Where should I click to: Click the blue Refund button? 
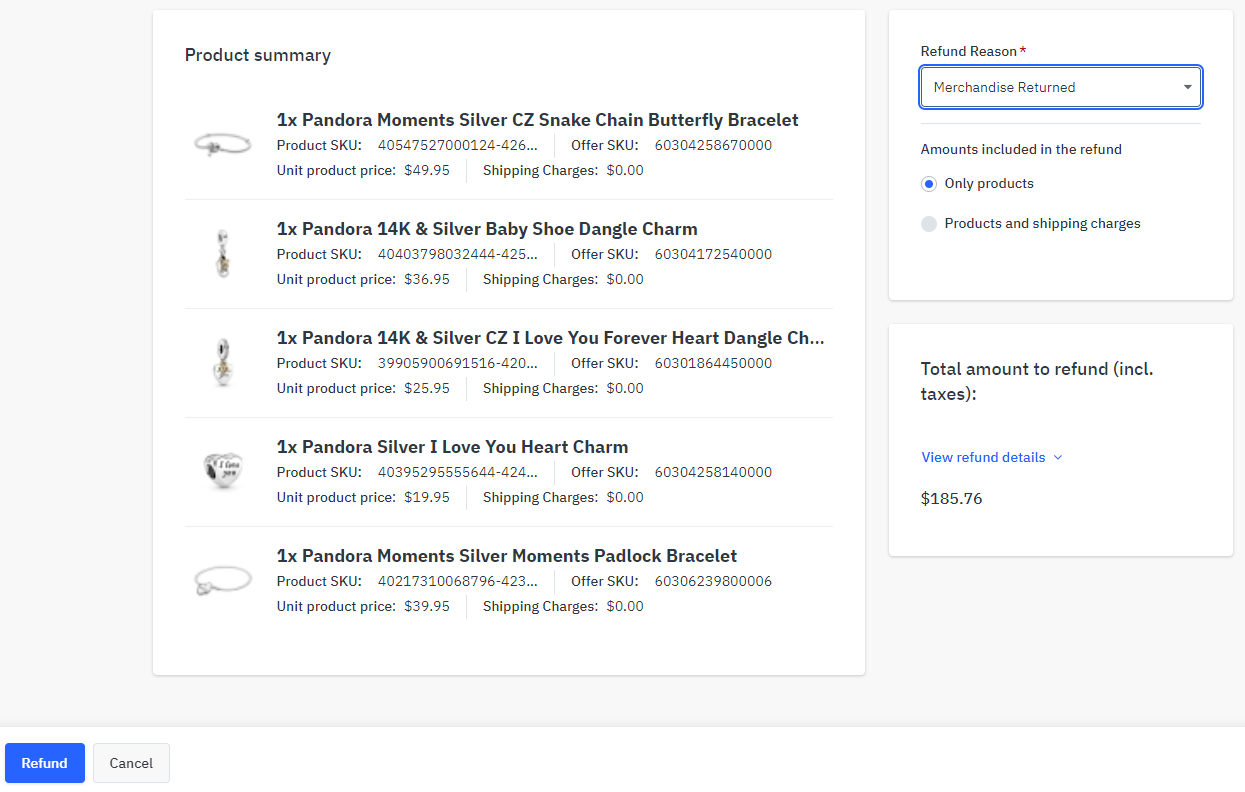coord(45,763)
